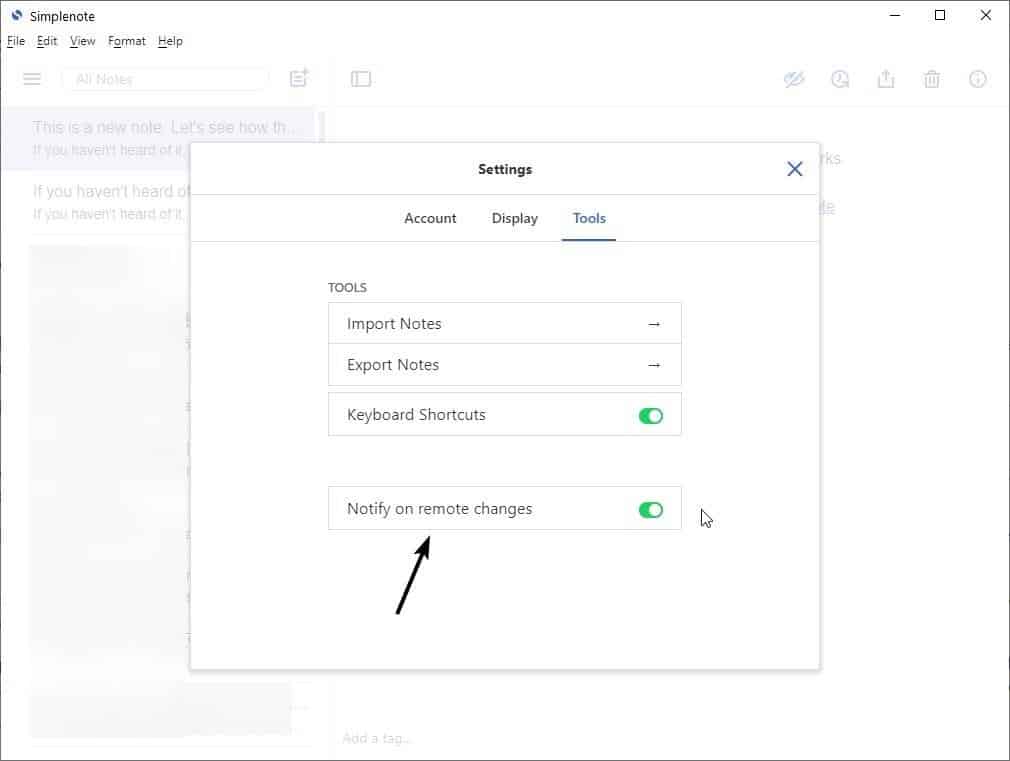Turn off Notify on remote changes

[x=651, y=509]
